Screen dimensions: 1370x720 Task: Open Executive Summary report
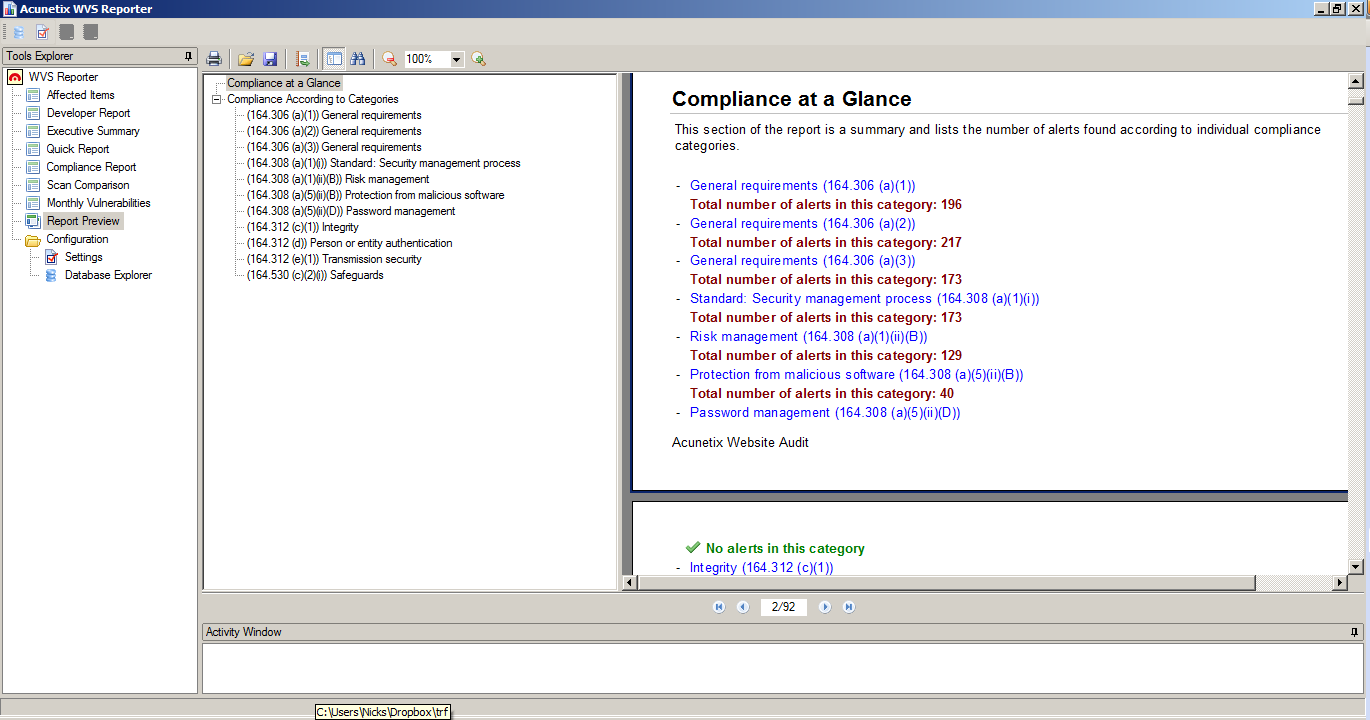(93, 131)
